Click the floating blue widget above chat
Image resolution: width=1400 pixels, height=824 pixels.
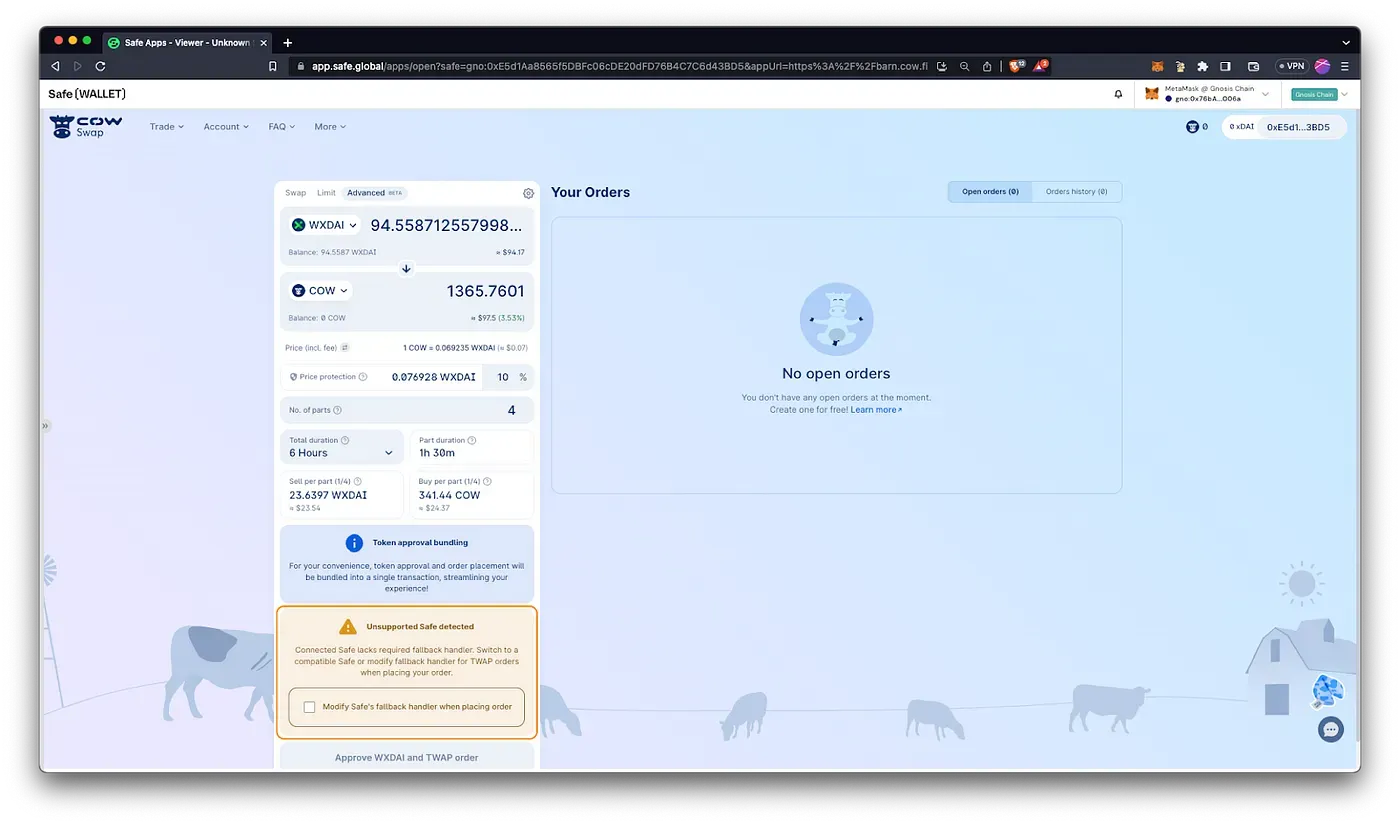pyautogui.click(x=1327, y=691)
